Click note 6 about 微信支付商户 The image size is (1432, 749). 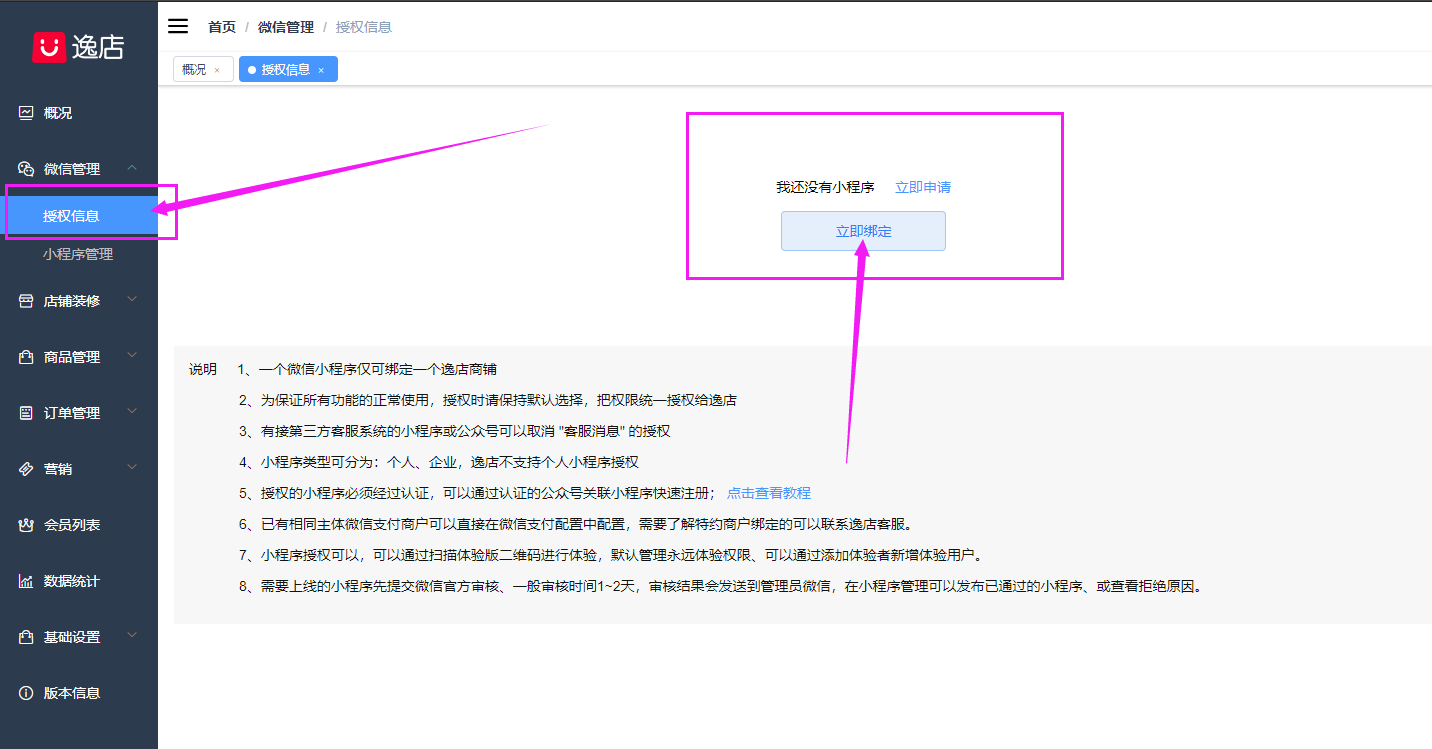click(575, 524)
